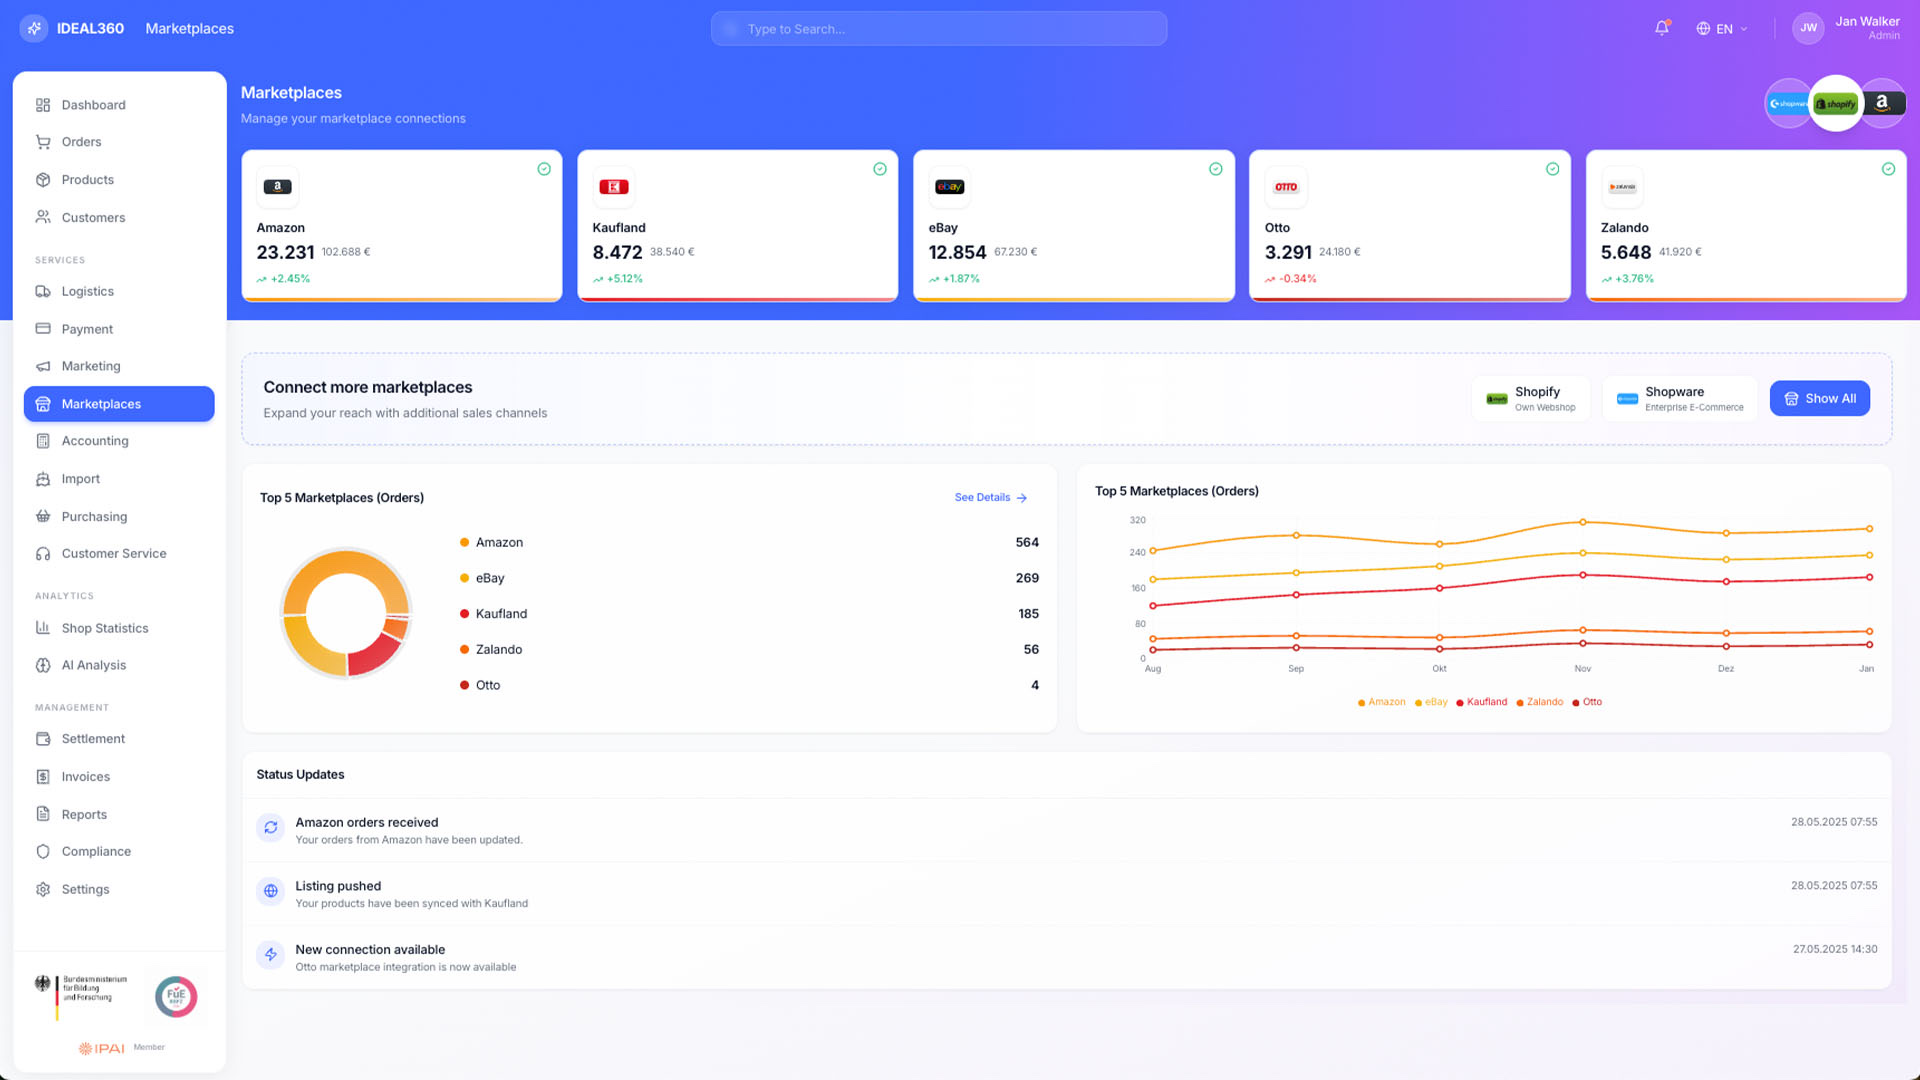This screenshot has height=1080, width=1920.
Task: Click the Logistics truck icon
Action: (x=43, y=291)
